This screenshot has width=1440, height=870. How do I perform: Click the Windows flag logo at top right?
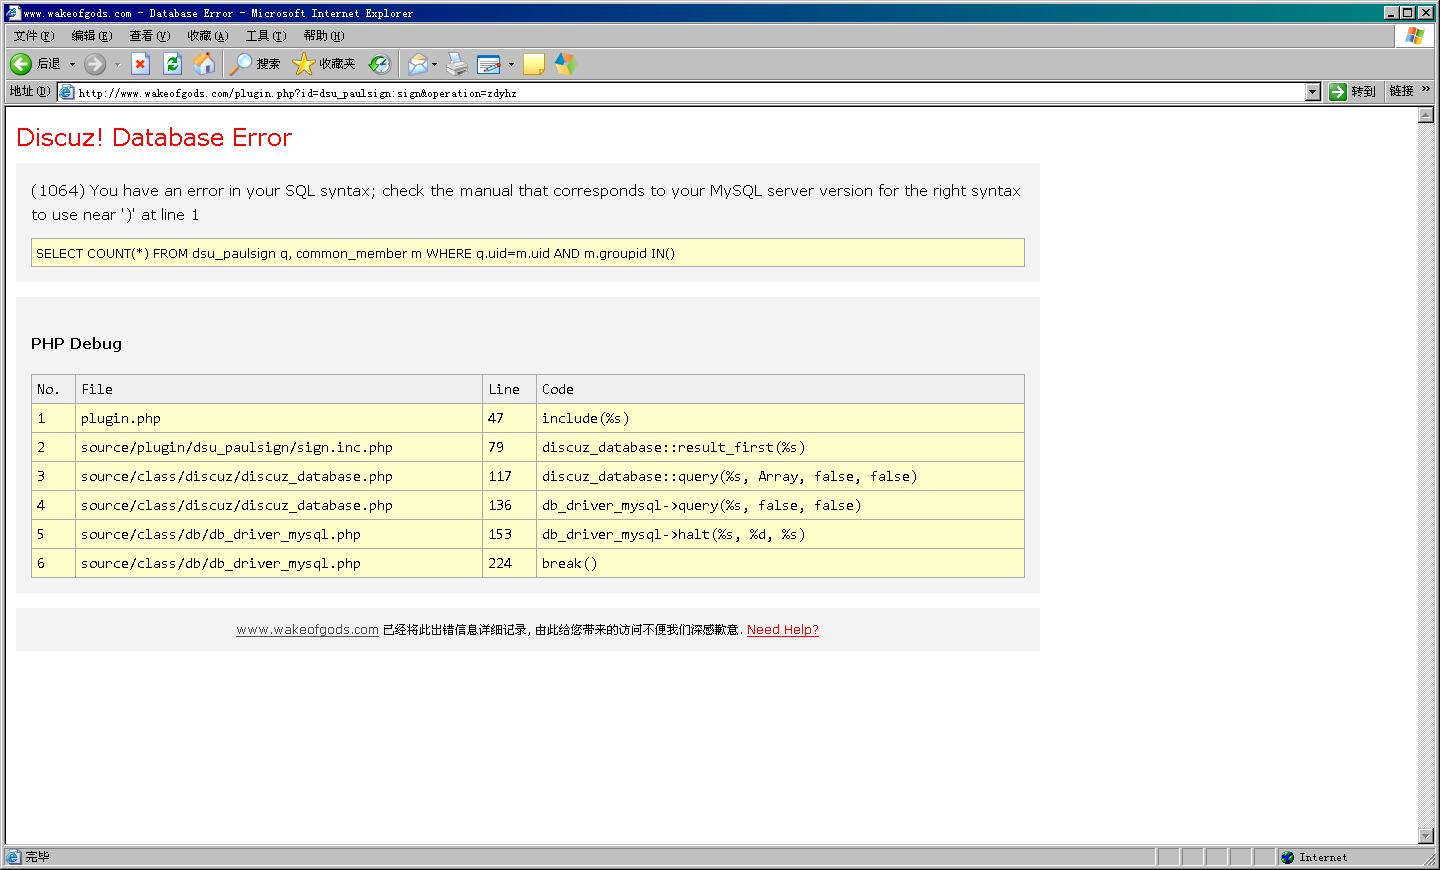(x=1414, y=36)
